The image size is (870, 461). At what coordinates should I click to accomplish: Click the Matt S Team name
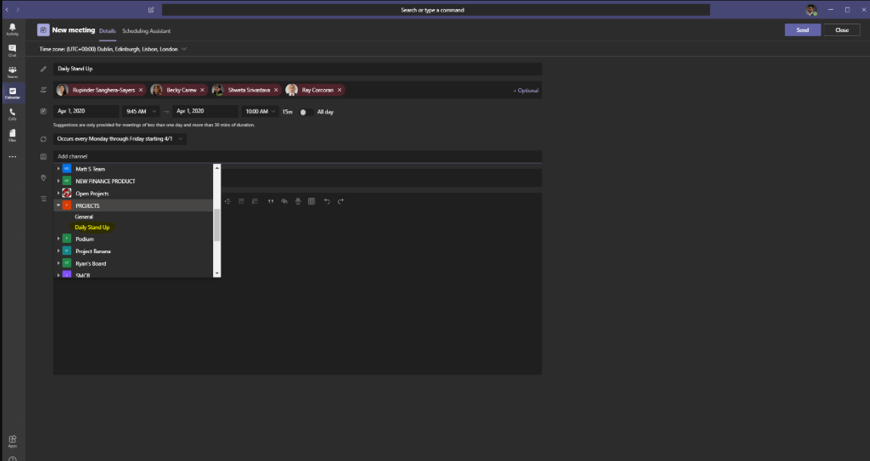click(x=90, y=169)
